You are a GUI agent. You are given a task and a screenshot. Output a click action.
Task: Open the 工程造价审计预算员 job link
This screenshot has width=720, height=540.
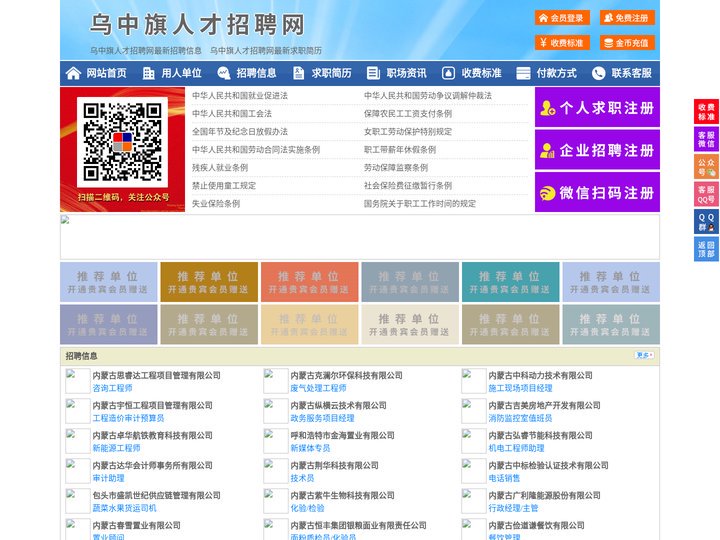(x=129, y=418)
